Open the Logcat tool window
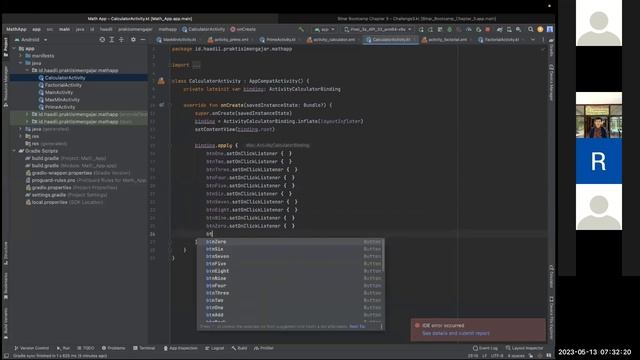640x360 pixels. (x=215, y=348)
